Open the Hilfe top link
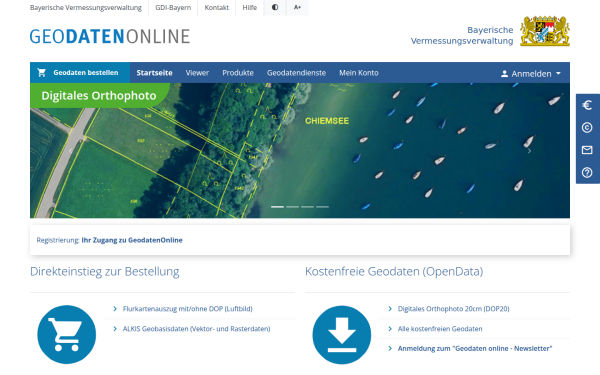The width and height of the screenshot is (600, 375). point(249,8)
